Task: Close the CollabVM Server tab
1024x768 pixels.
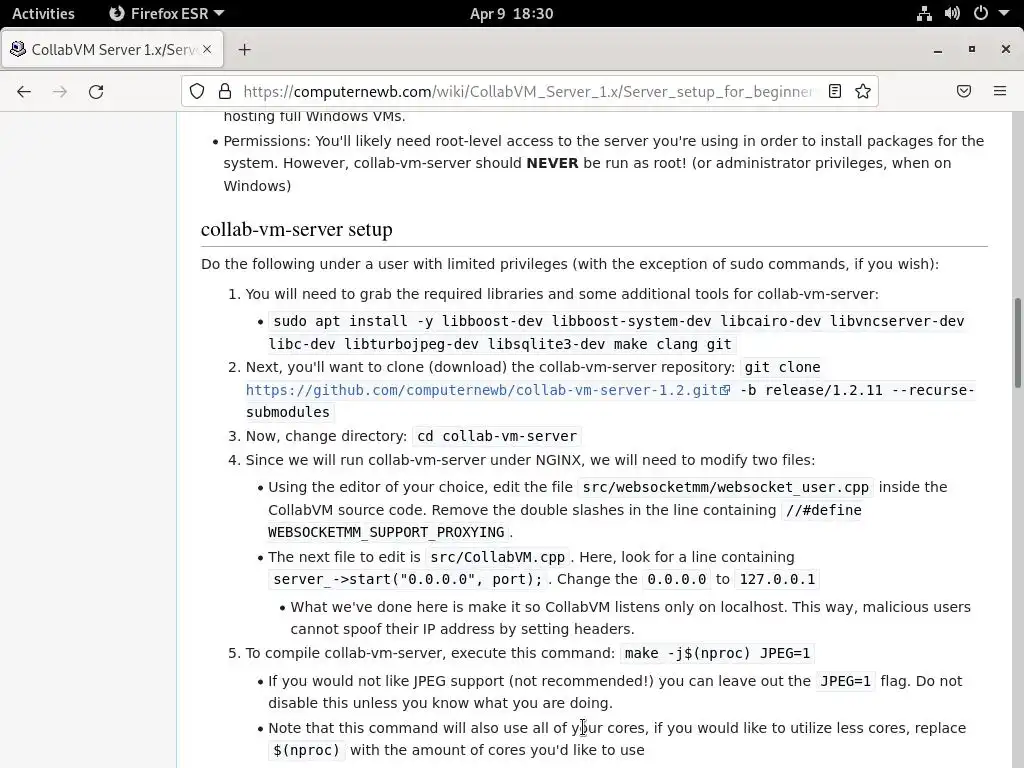Action: (207, 50)
